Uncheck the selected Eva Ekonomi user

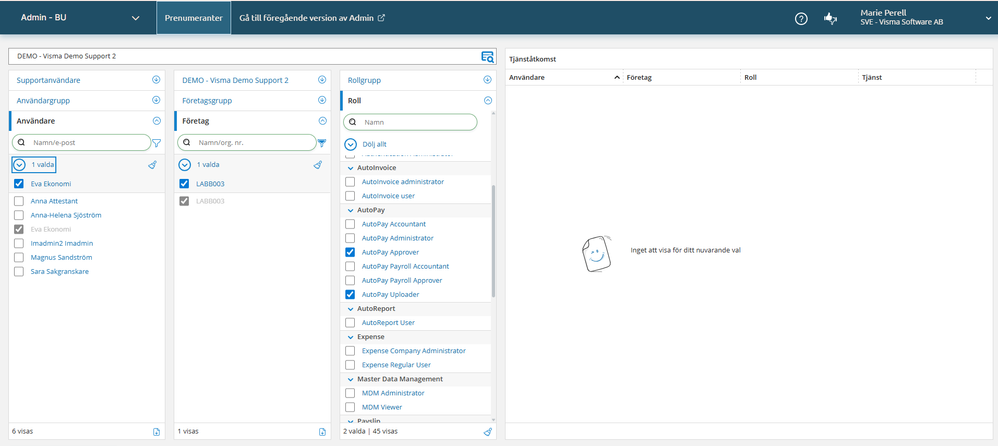pyautogui.click(x=18, y=184)
